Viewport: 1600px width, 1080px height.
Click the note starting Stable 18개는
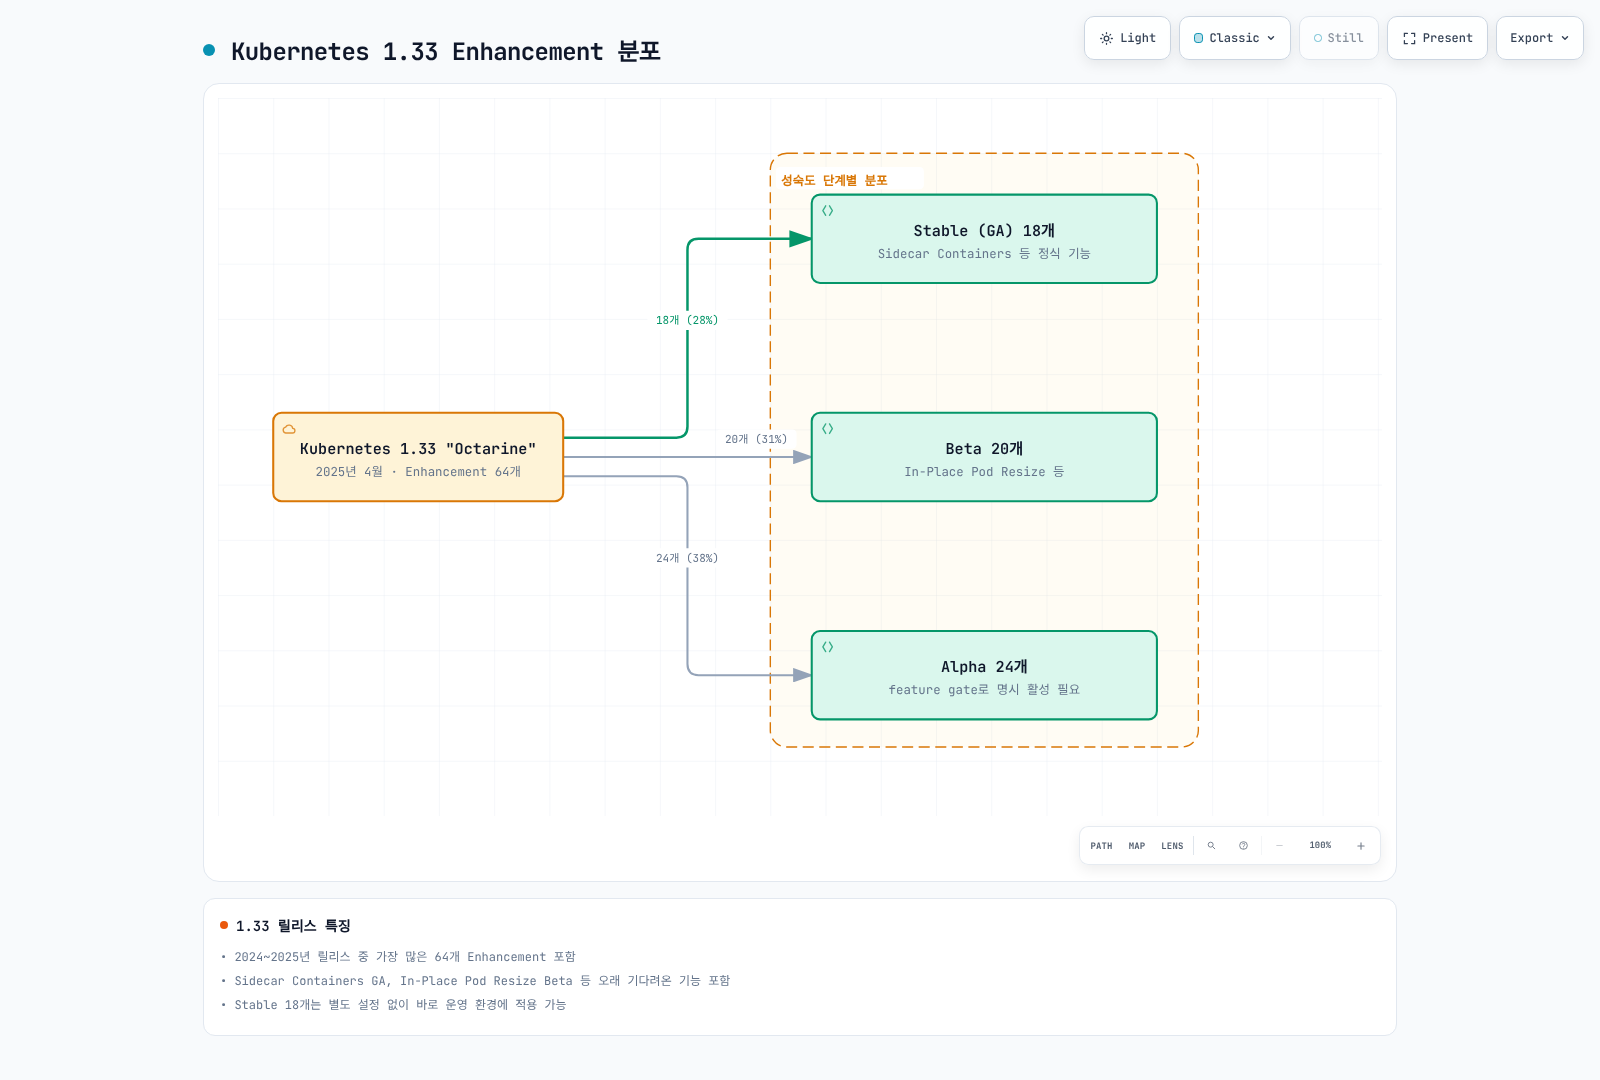pos(400,1005)
